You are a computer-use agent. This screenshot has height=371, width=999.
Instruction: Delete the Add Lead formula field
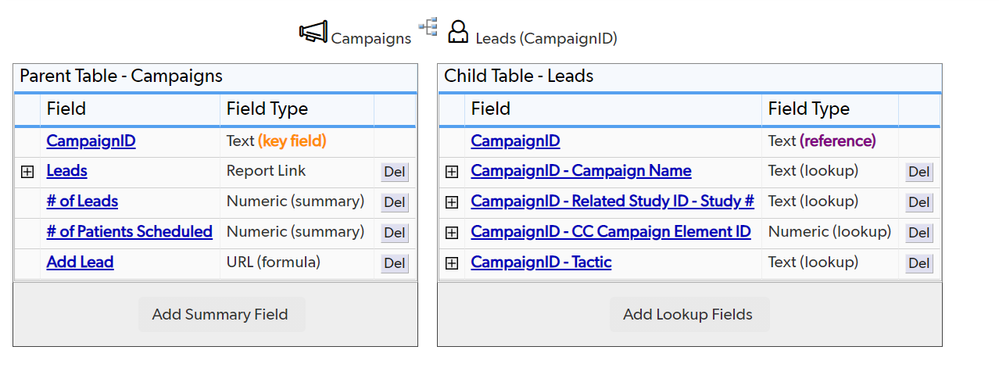pyautogui.click(x=395, y=263)
